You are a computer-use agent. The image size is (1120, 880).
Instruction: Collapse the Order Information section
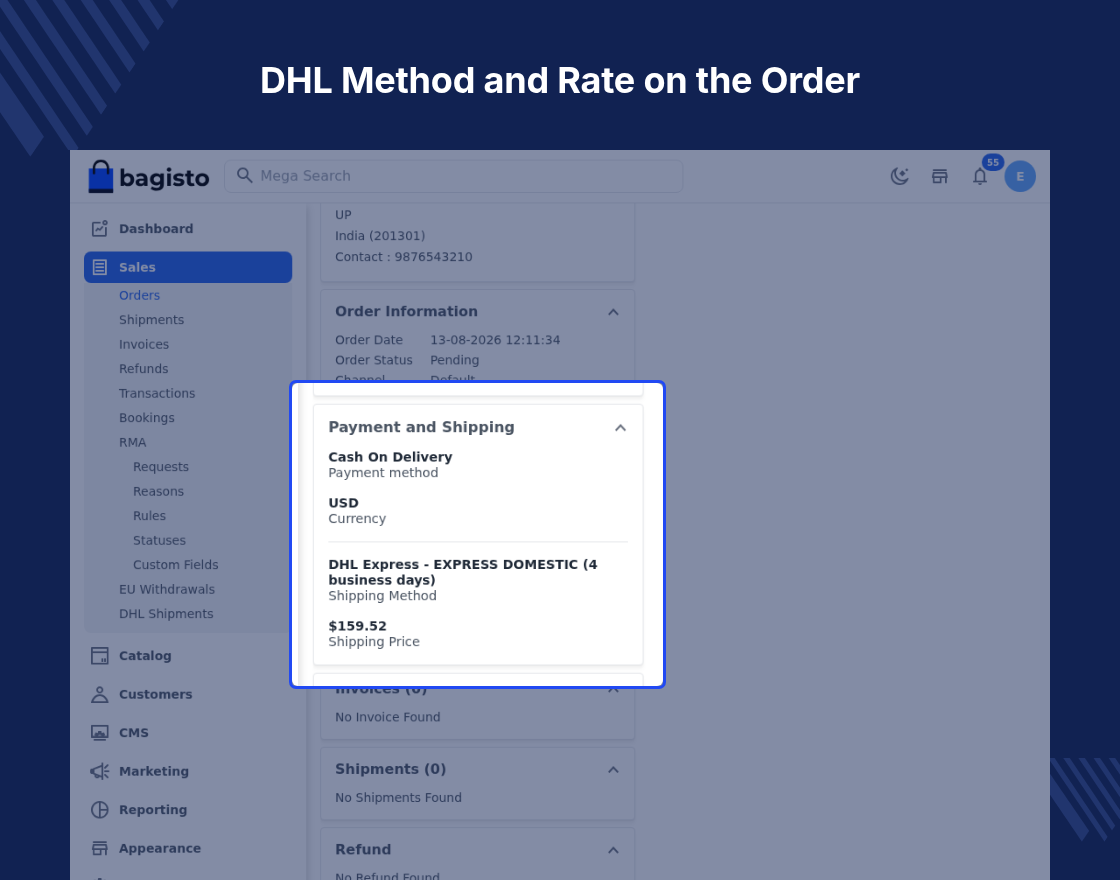click(613, 312)
